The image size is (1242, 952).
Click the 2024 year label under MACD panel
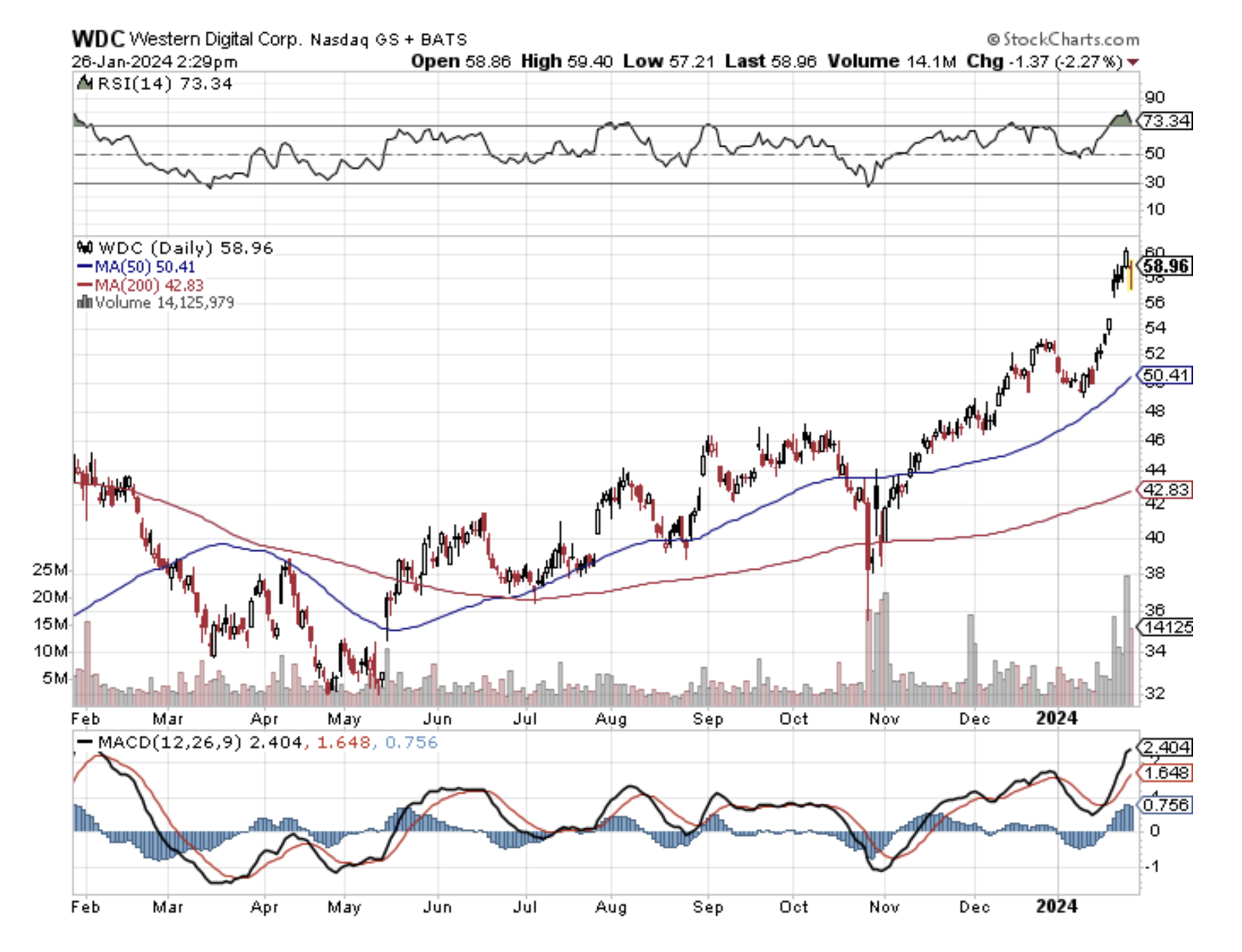pyautogui.click(x=1057, y=907)
